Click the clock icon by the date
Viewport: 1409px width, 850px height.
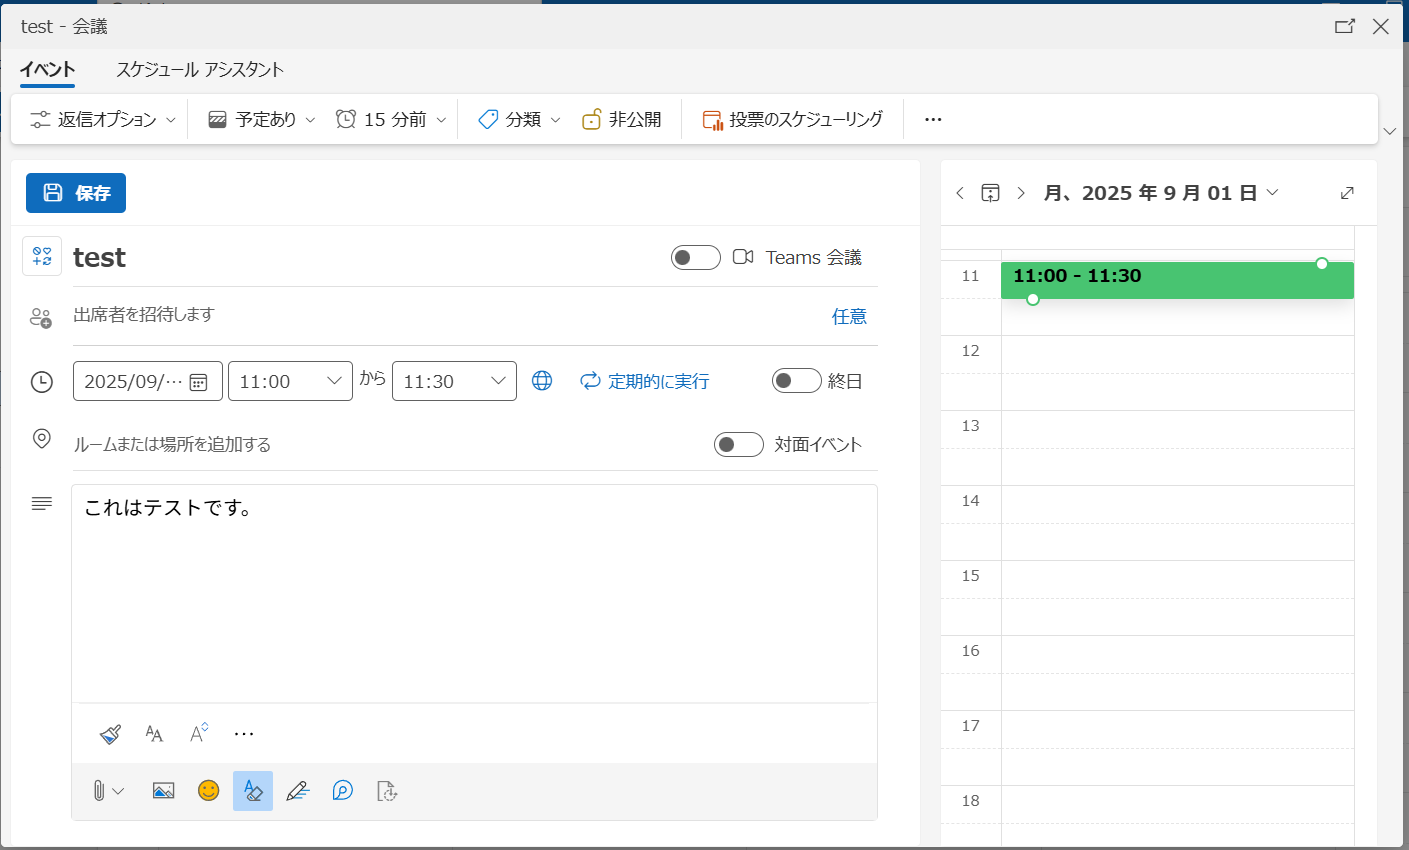click(42, 382)
